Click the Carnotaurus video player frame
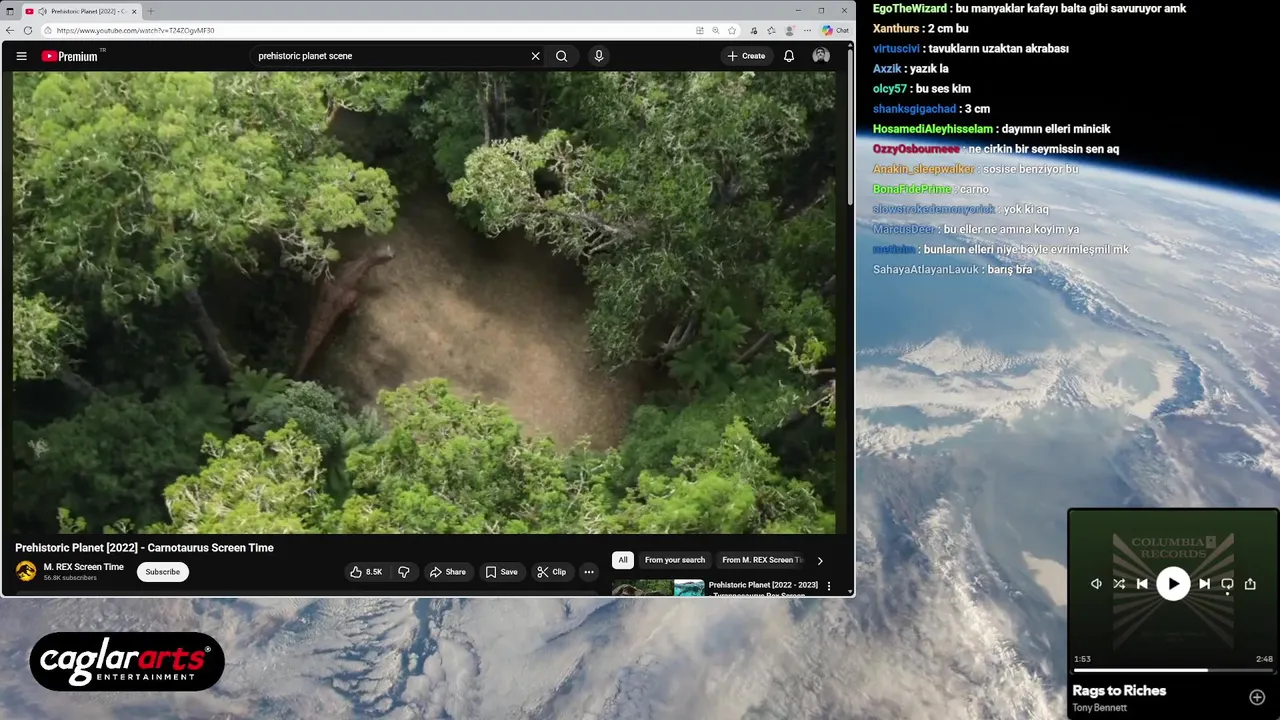 [424, 302]
